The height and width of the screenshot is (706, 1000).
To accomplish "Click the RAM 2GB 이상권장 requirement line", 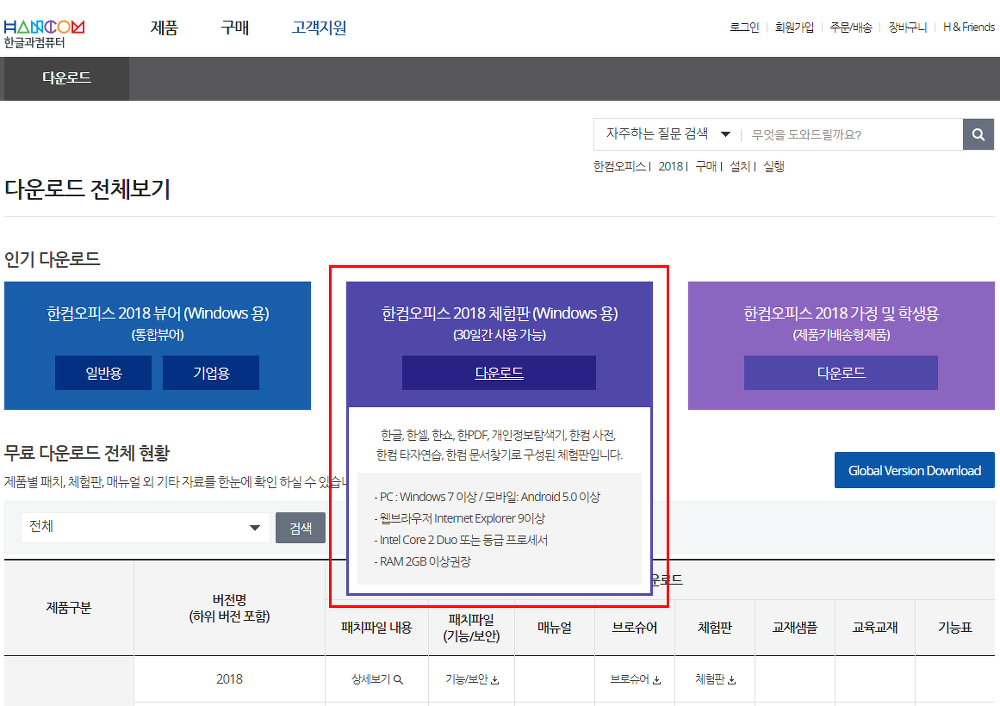I will (422, 562).
